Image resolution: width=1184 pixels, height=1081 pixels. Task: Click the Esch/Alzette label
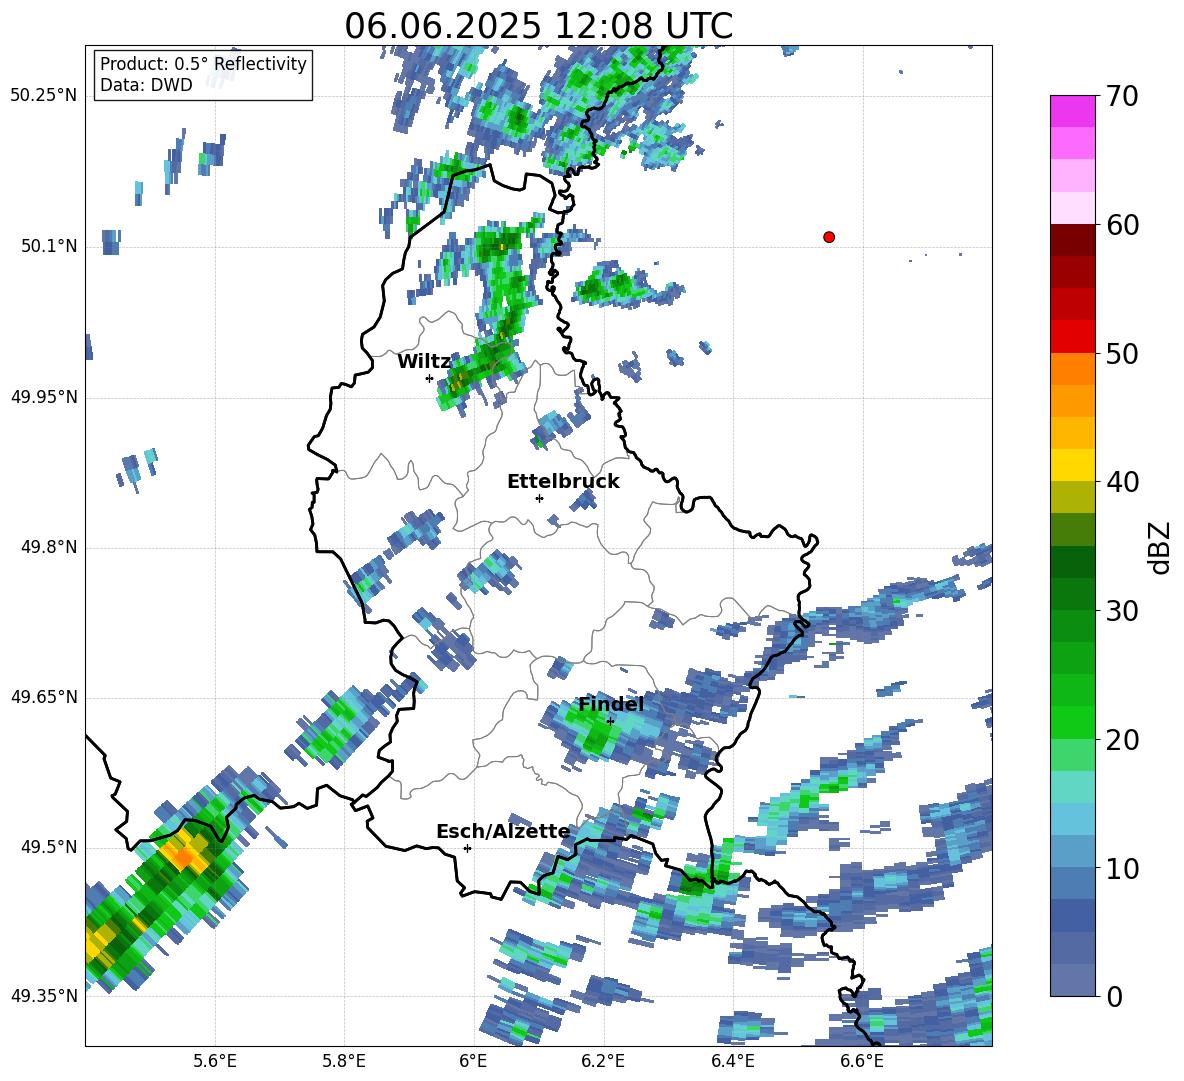click(503, 832)
